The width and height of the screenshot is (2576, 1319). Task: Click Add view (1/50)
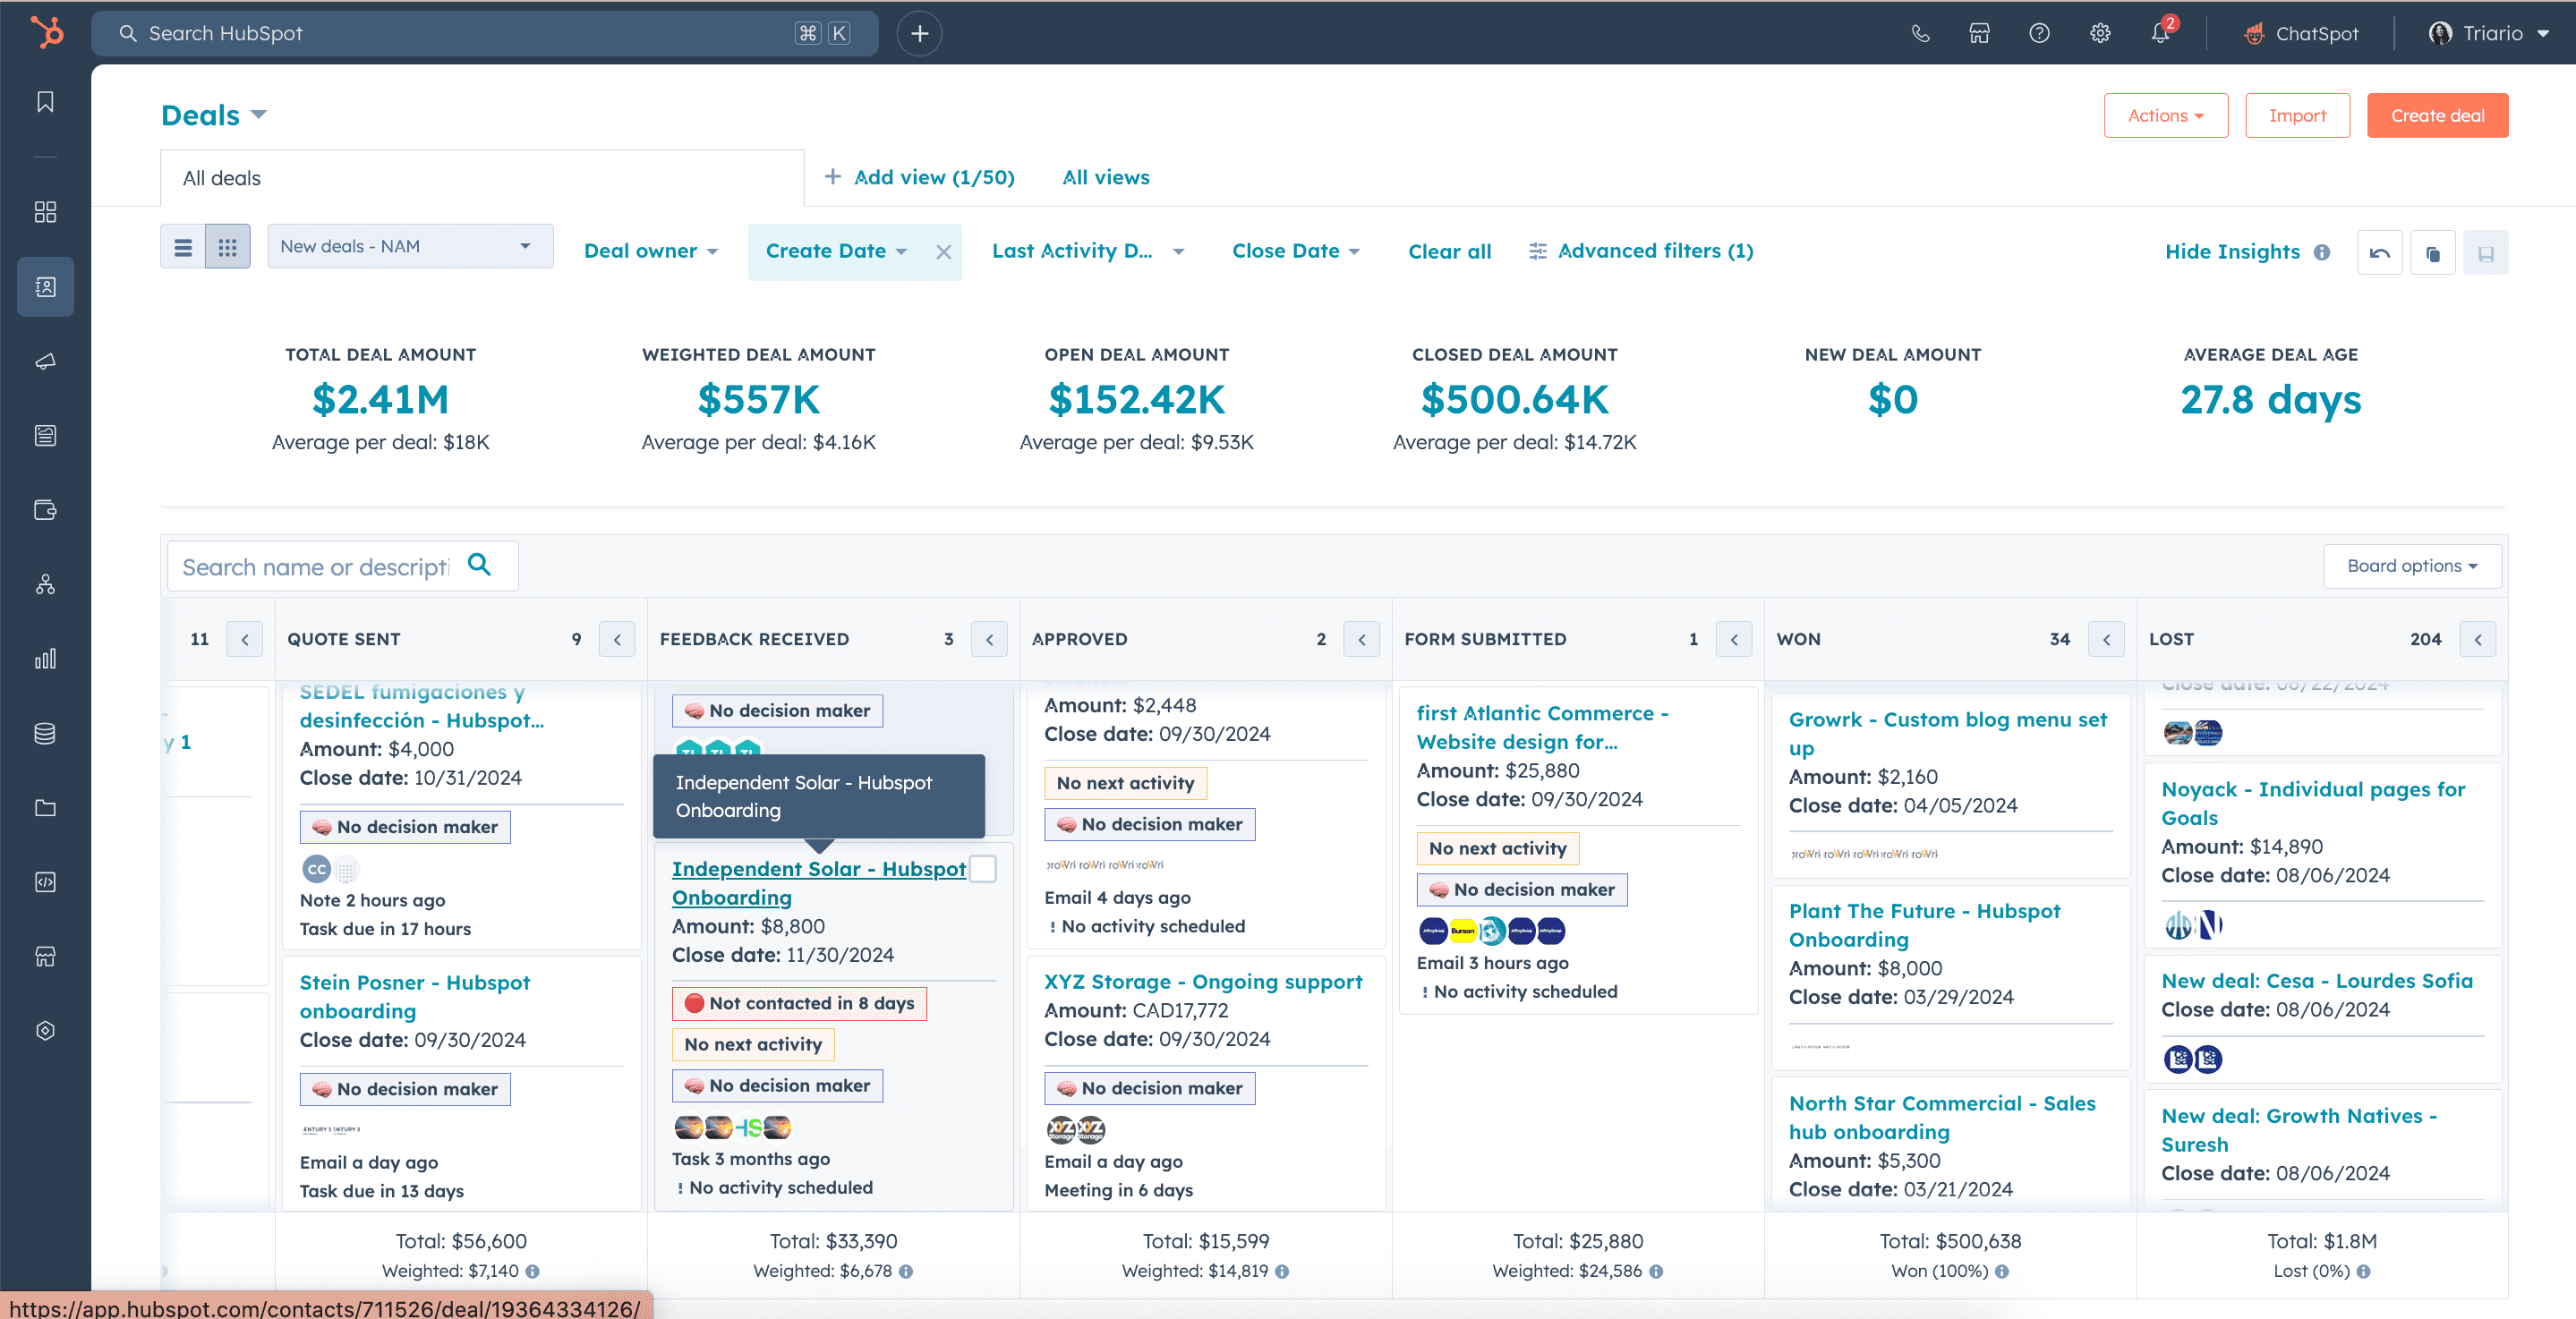tap(919, 177)
